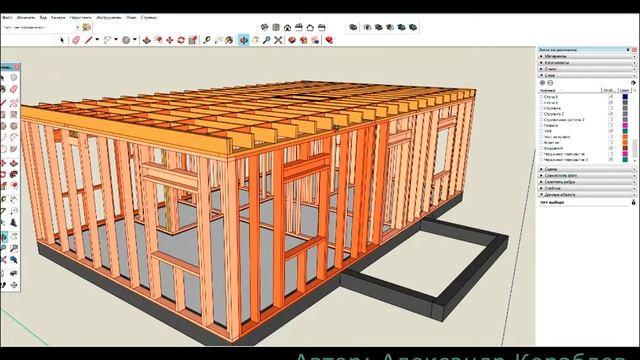
Task: Set layer Стена 8 as active radio button
Action: tap(541, 97)
